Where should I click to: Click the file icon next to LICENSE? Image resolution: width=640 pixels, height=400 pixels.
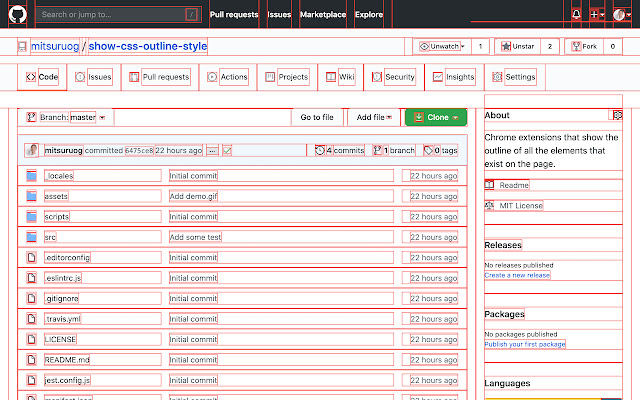[31, 339]
